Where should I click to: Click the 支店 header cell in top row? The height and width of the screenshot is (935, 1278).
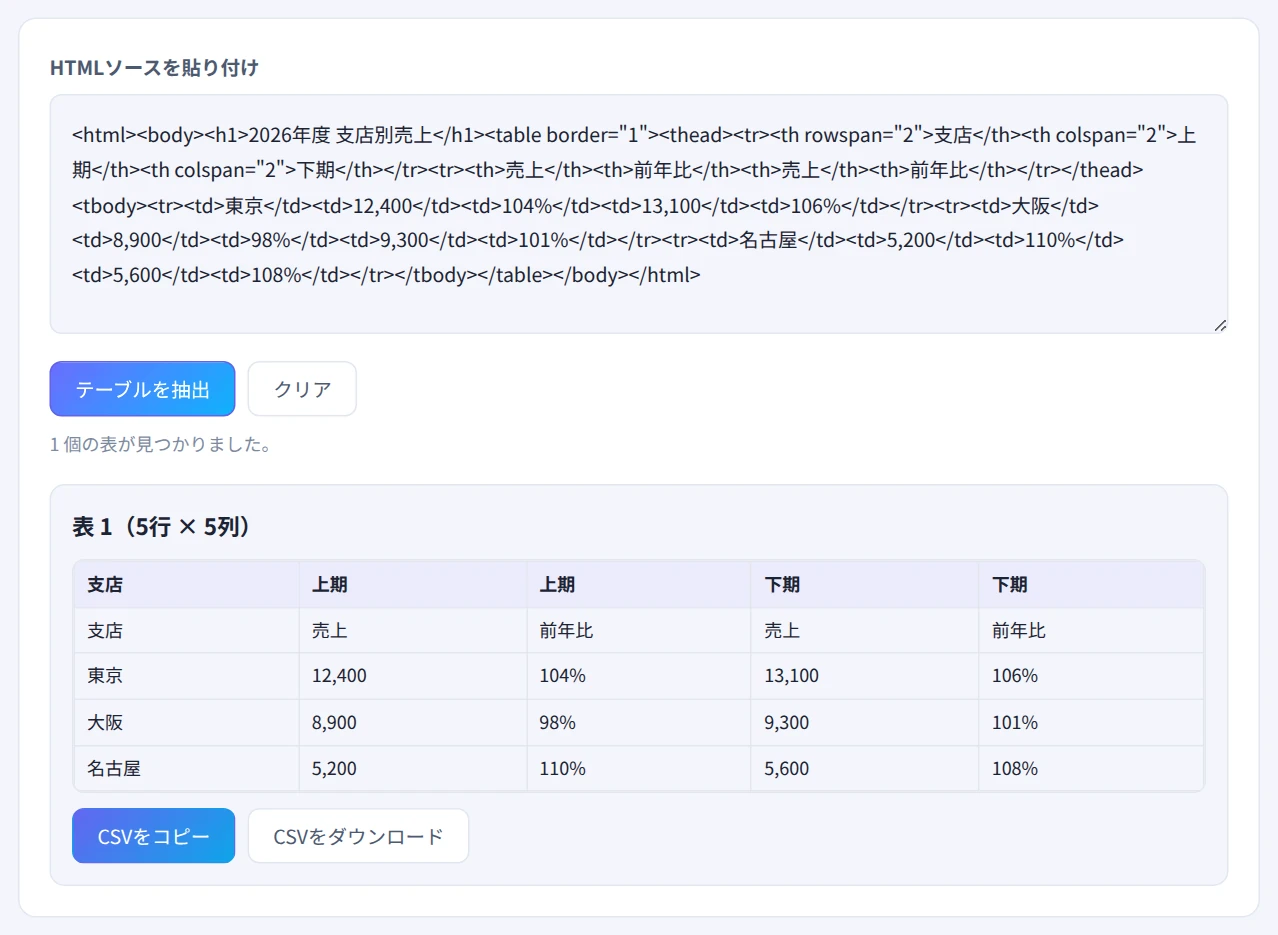[186, 585]
